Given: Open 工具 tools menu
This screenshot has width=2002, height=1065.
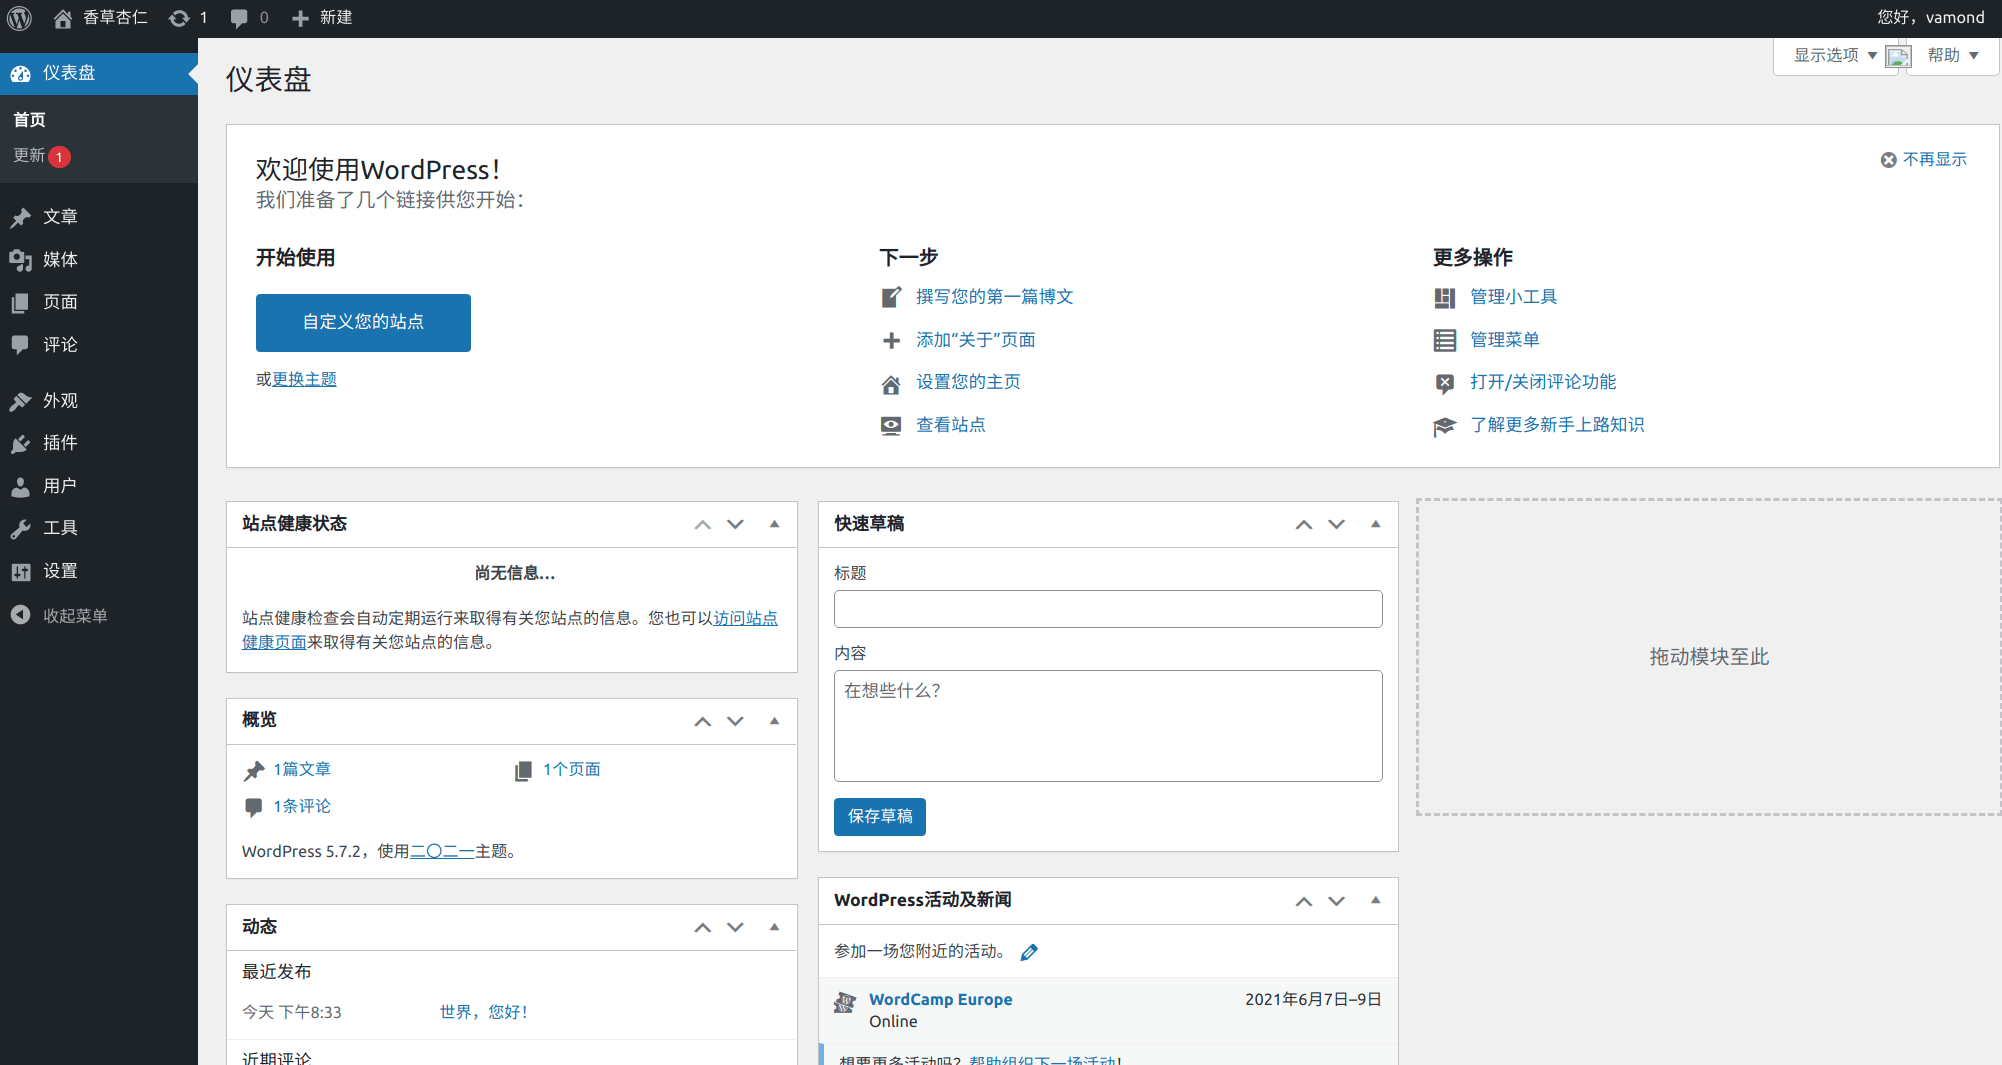Looking at the screenshot, I should (99, 528).
